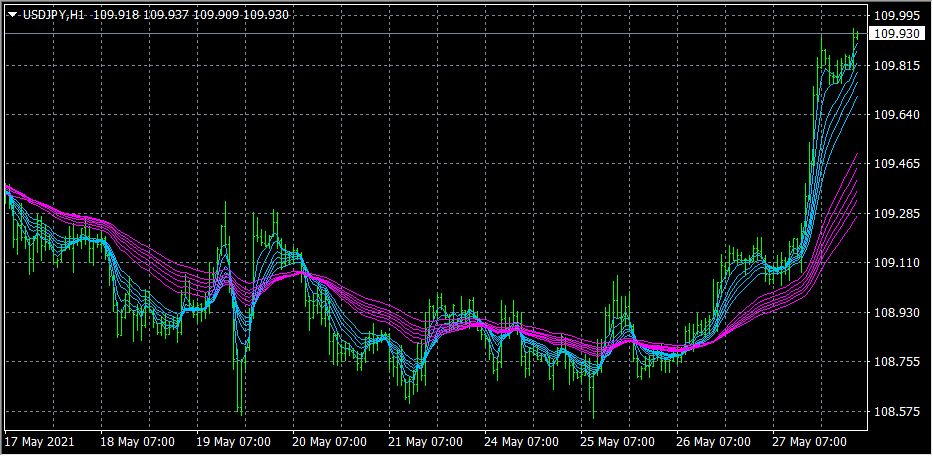Click the 18 May 07:00 time label

(137, 442)
